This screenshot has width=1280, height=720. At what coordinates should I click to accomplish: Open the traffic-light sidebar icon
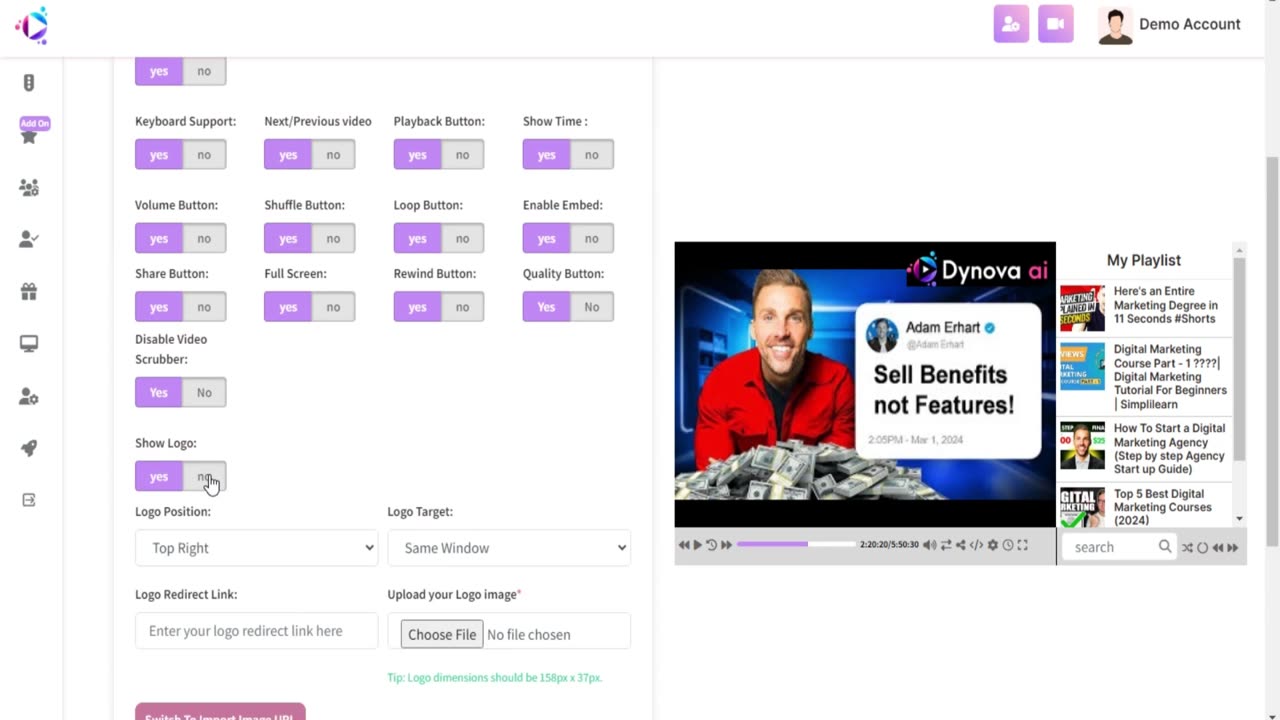coord(29,83)
